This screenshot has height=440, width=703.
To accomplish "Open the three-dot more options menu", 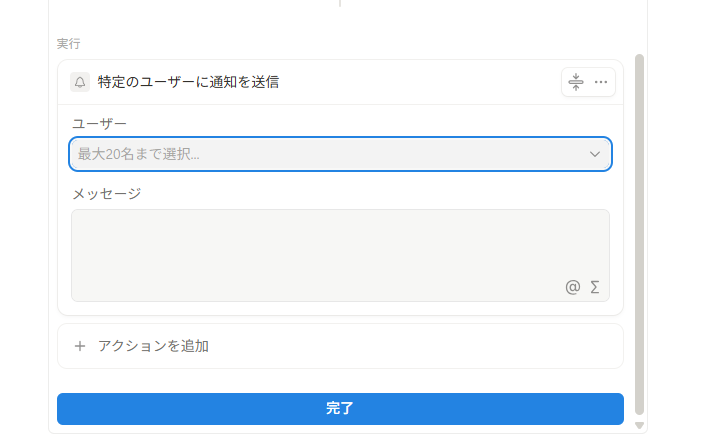I will [601, 82].
